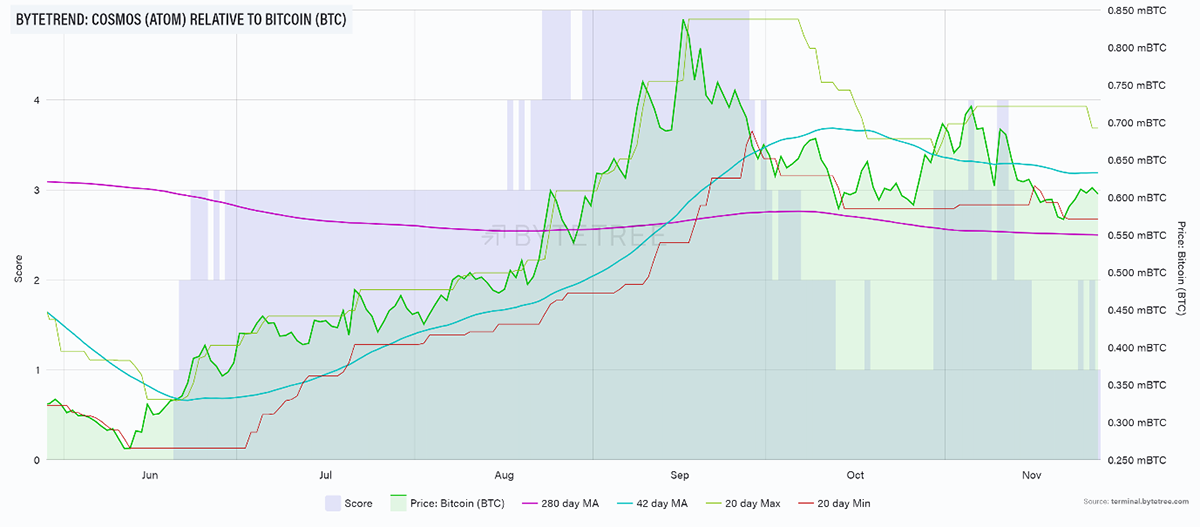Image resolution: width=1200 pixels, height=527 pixels.
Task: Click the Aug label on the x-axis
Action: point(504,476)
